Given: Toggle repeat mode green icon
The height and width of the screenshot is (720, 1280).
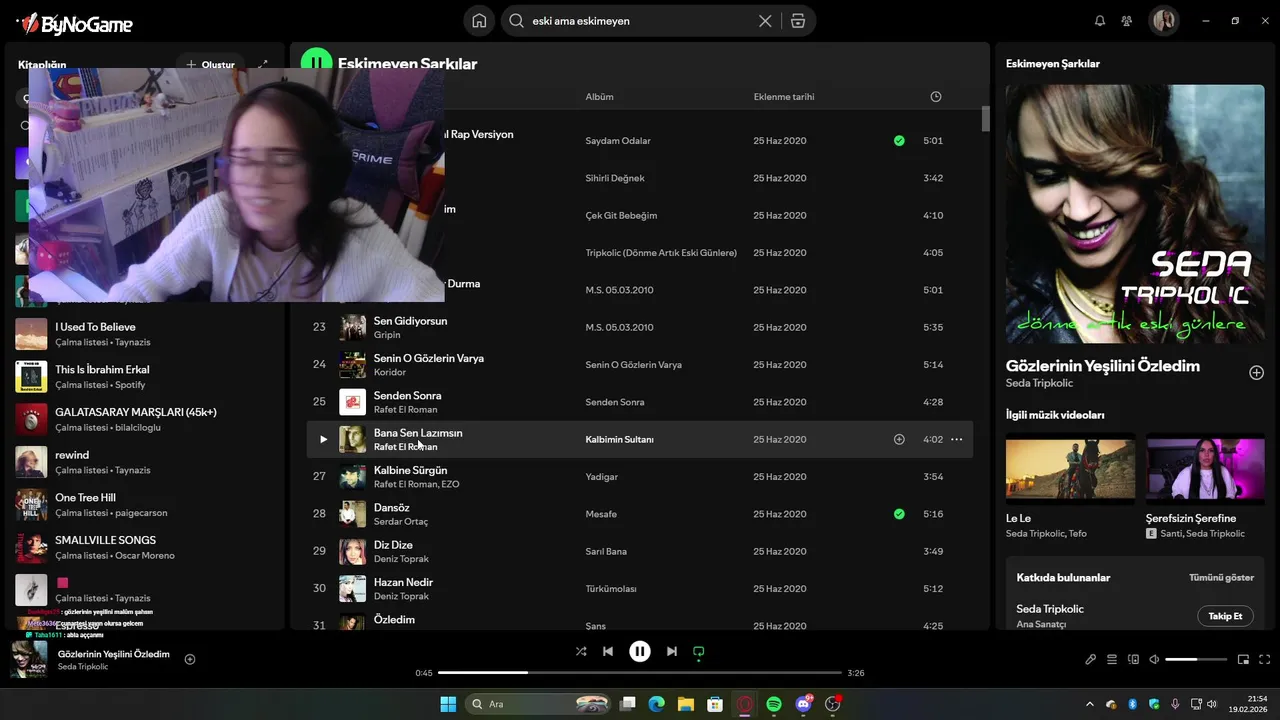Looking at the screenshot, I should [x=699, y=652].
